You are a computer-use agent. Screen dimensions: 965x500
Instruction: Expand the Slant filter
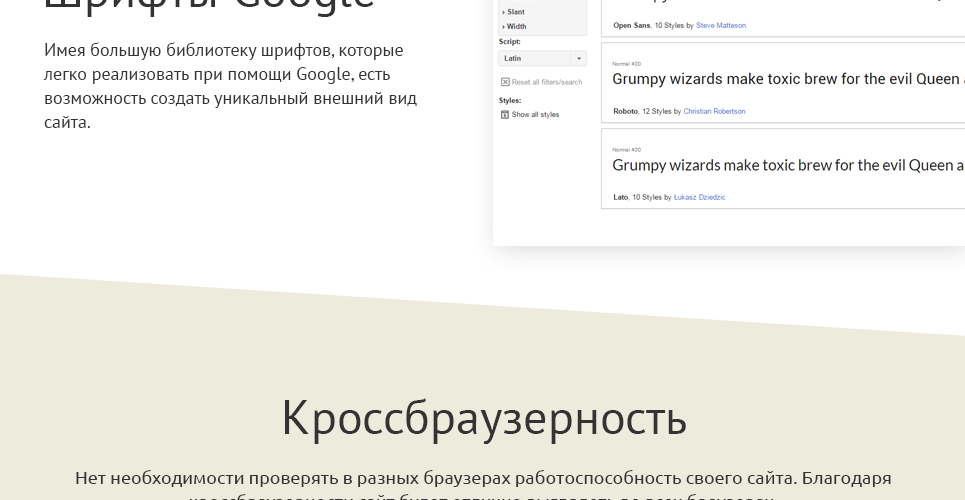[x=514, y=12]
